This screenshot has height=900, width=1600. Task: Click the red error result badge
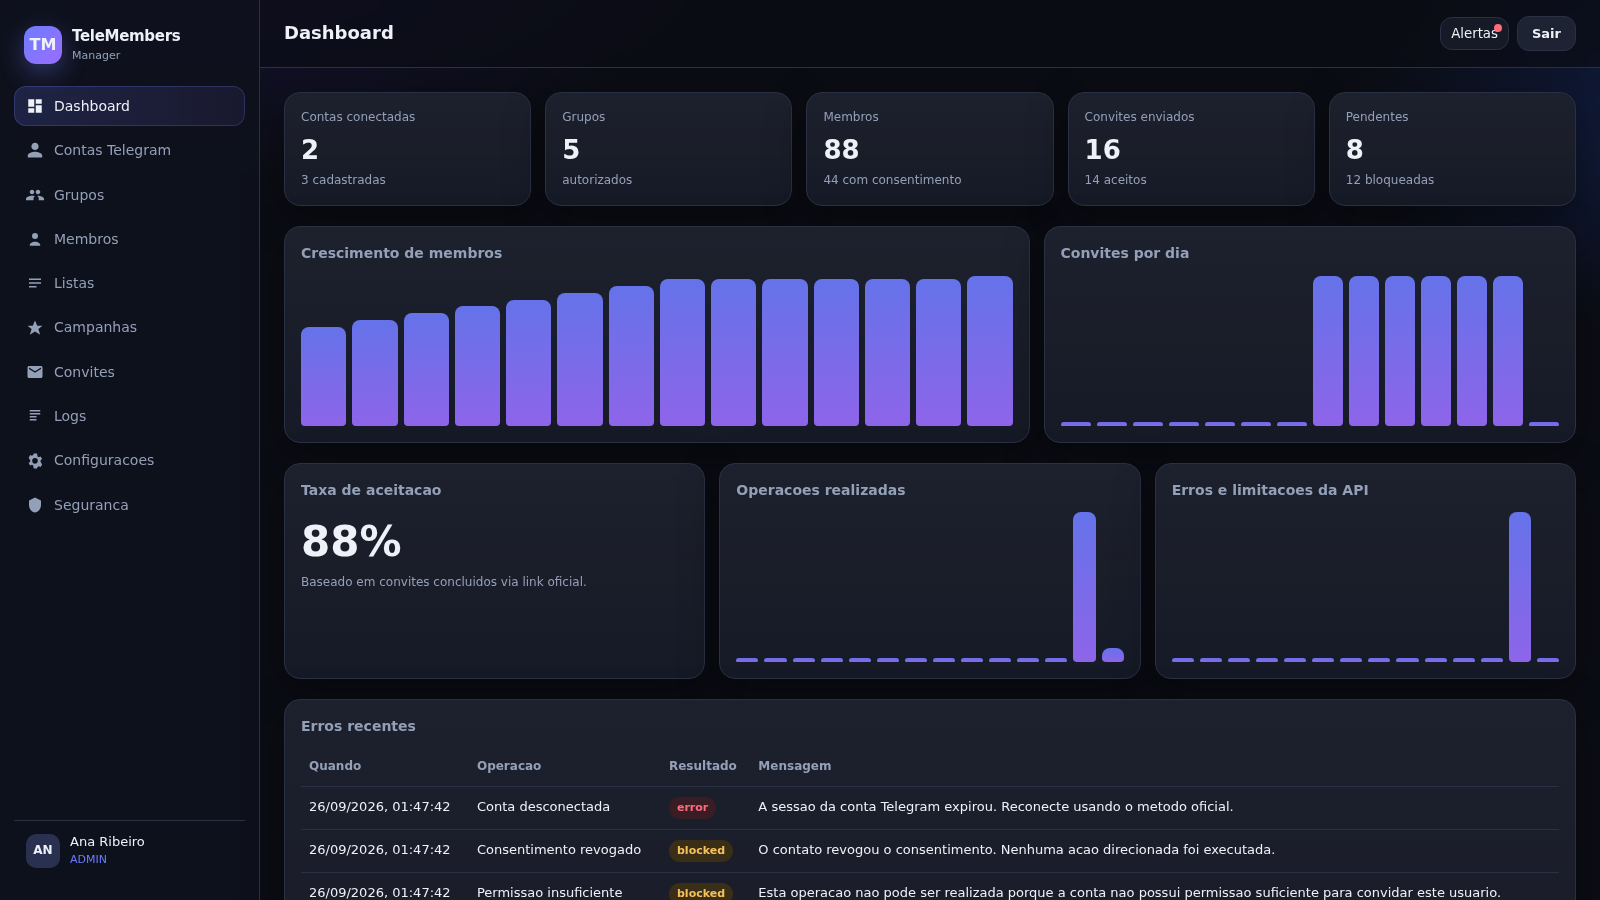coord(692,807)
